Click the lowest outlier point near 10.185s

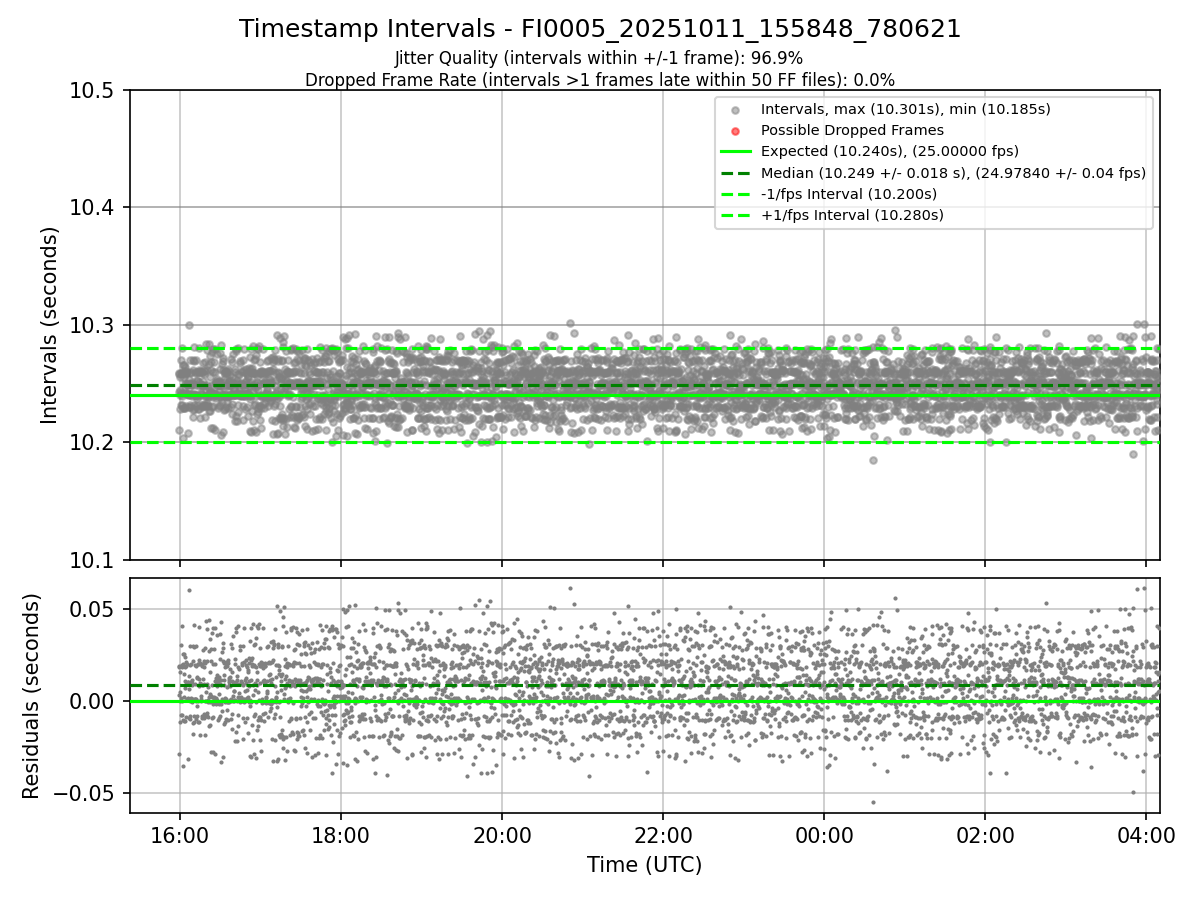click(873, 460)
